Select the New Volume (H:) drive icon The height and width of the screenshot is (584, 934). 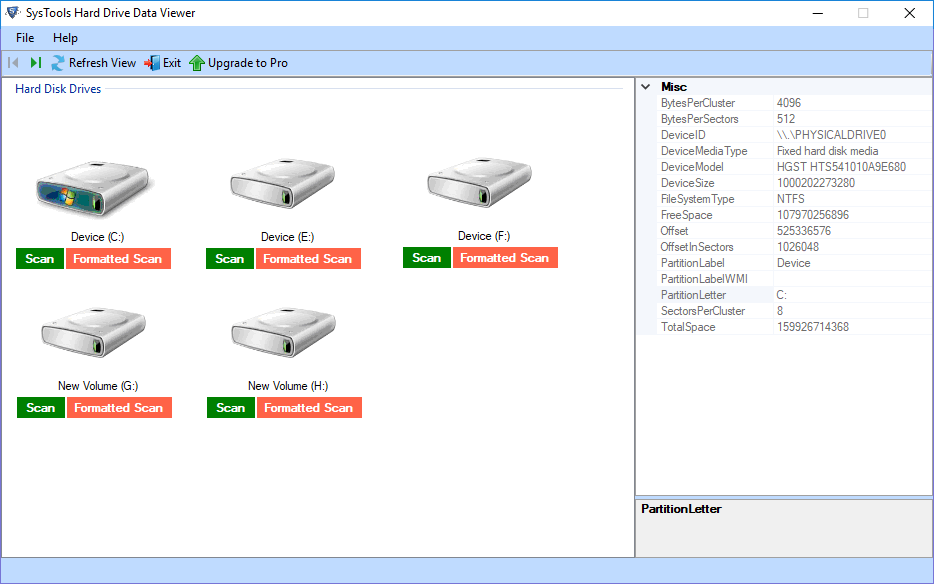(x=286, y=336)
